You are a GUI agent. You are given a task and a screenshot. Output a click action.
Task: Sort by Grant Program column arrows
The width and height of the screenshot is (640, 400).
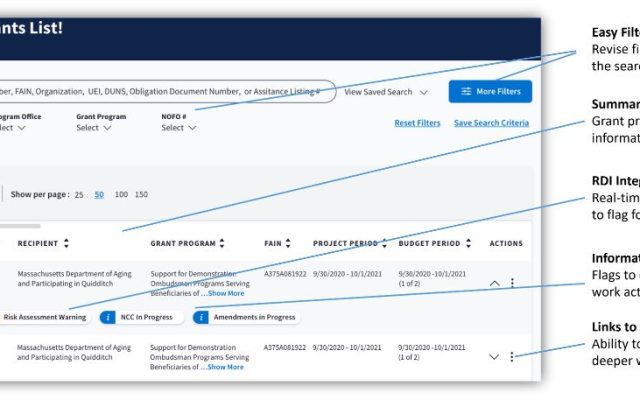pyautogui.click(x=222, y=243)
